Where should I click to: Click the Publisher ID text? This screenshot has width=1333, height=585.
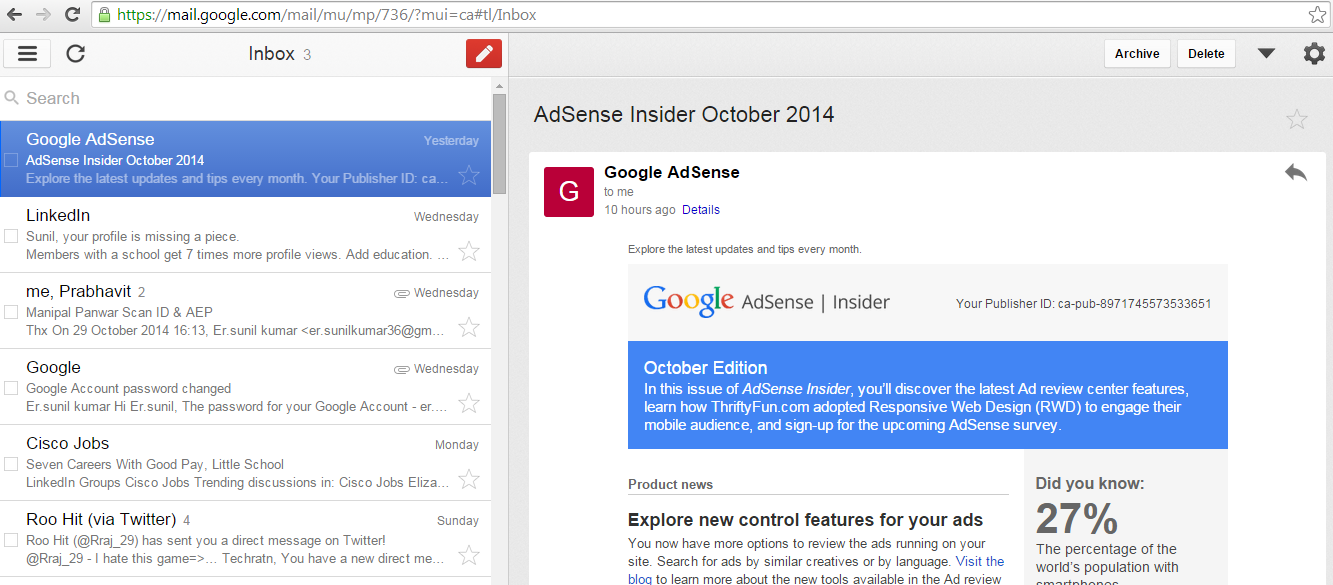coord(1084,304)
